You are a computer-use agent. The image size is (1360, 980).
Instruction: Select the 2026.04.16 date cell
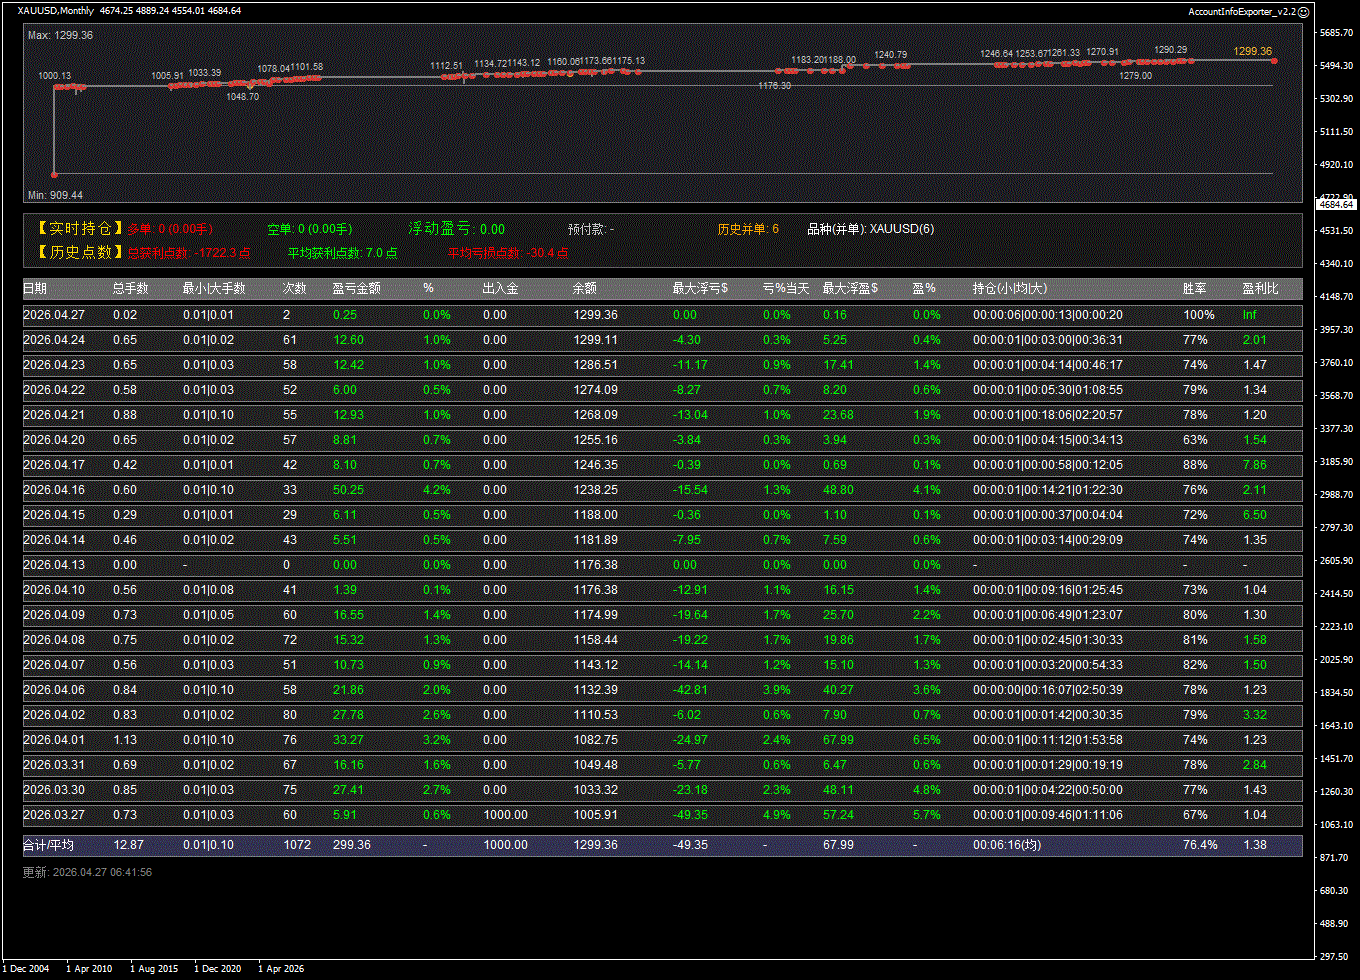54,490
